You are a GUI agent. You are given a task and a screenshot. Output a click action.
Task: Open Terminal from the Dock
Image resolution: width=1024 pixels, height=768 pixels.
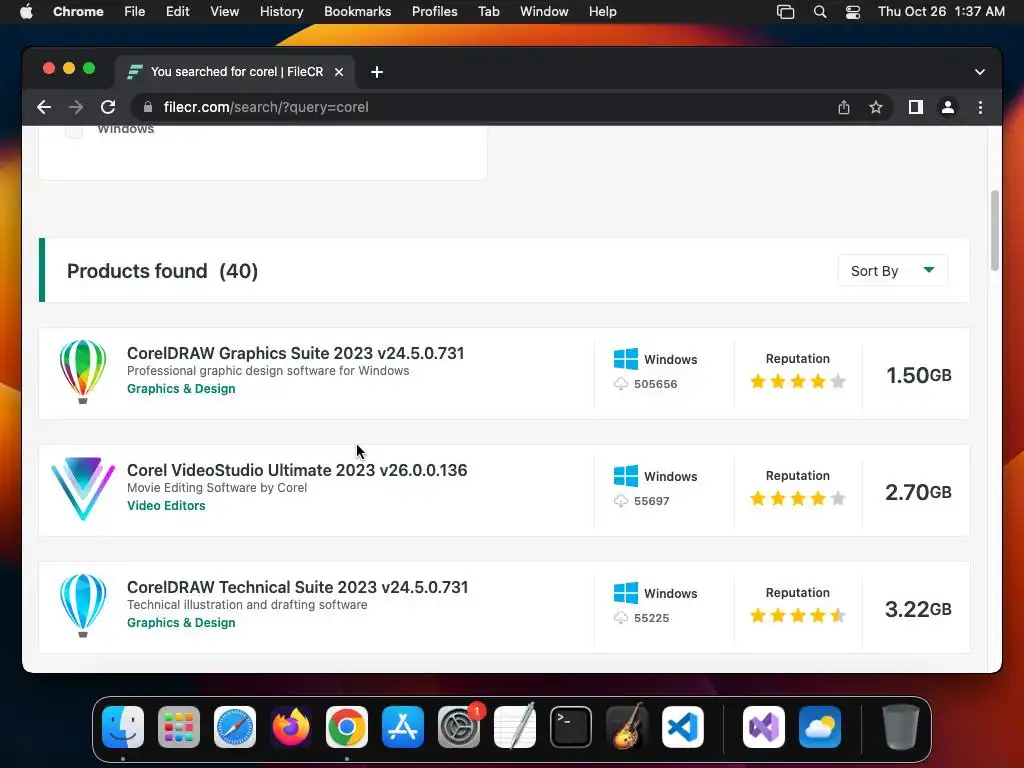coord(571,727)
